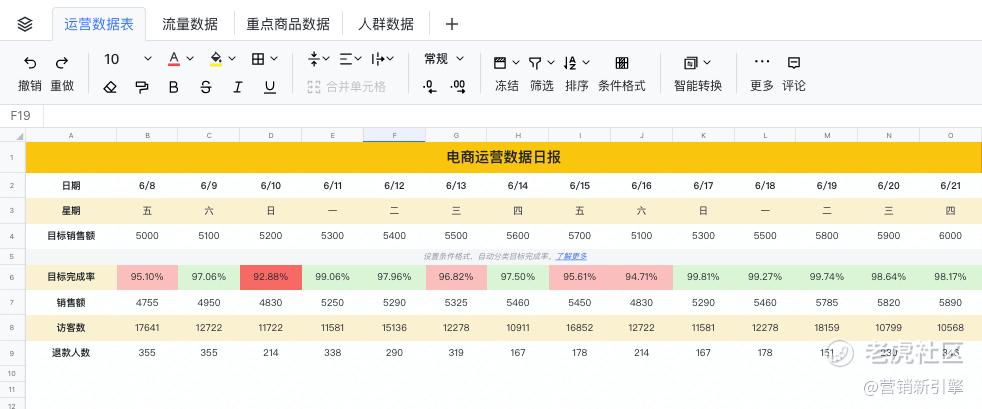Activate the format painter icon

(142, 87)
